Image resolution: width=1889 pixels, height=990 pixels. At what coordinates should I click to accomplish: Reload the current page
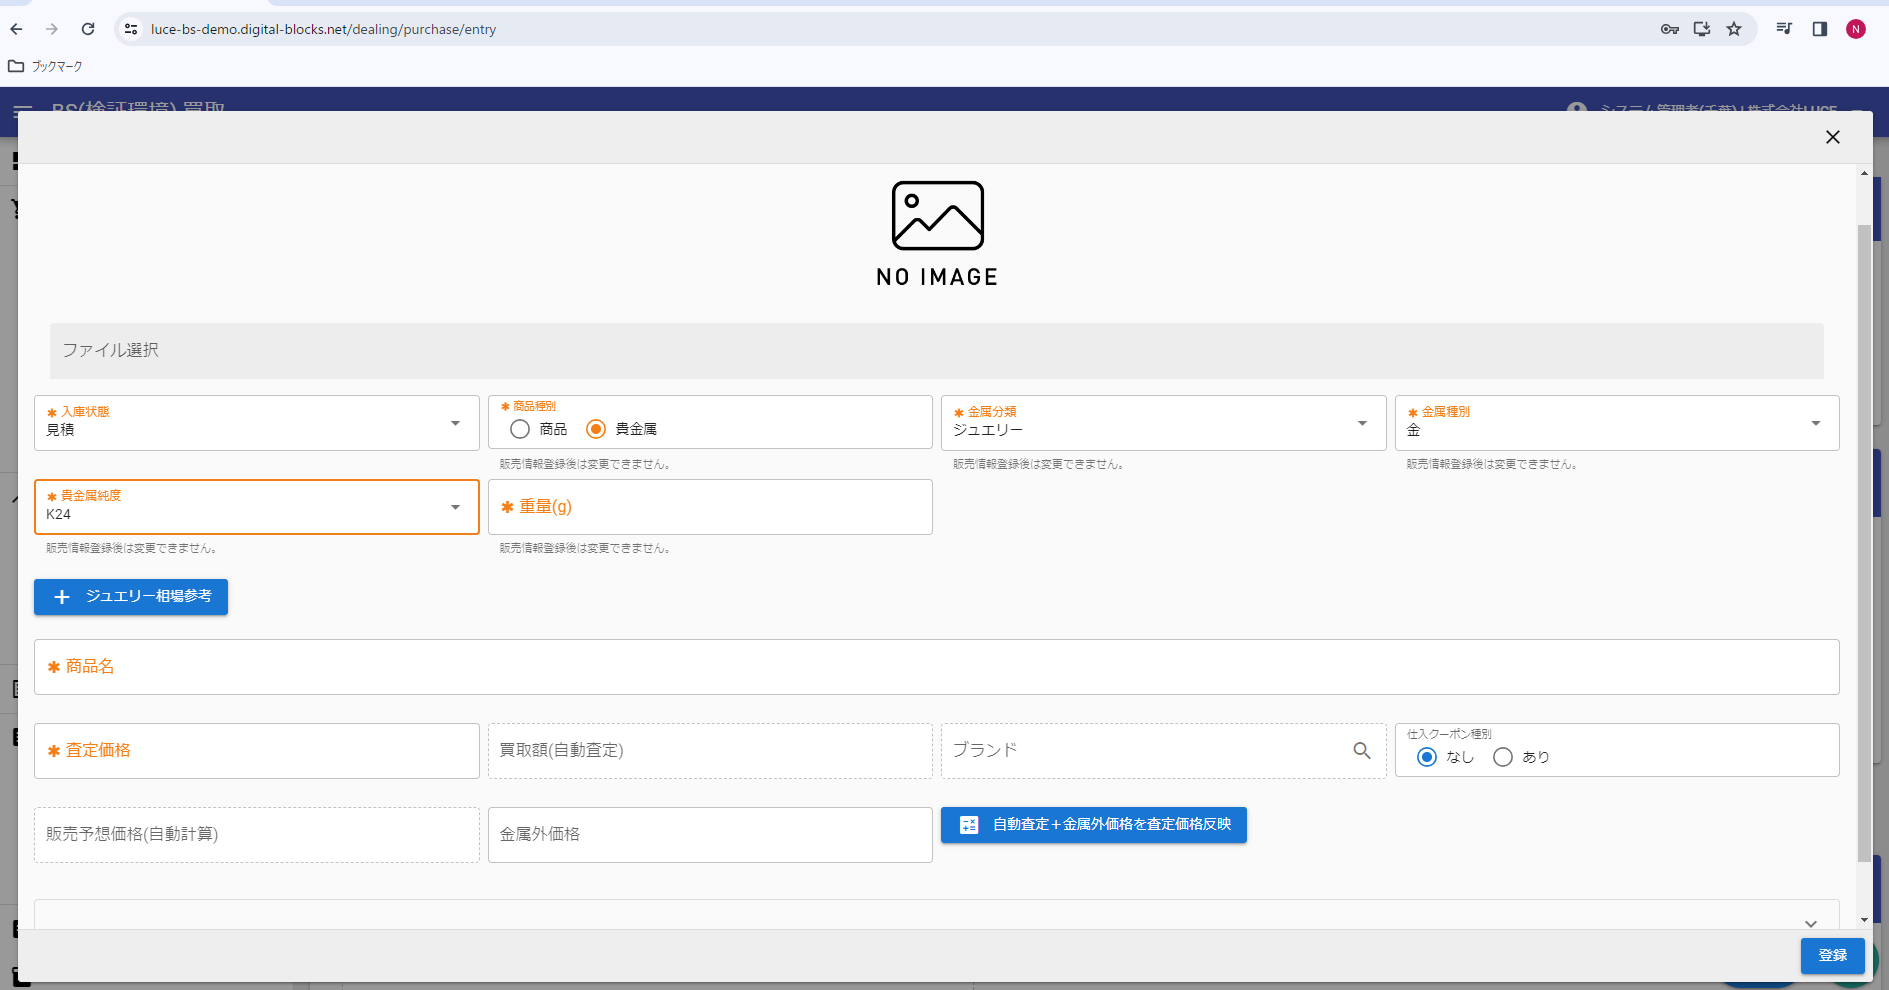point(88,29)
